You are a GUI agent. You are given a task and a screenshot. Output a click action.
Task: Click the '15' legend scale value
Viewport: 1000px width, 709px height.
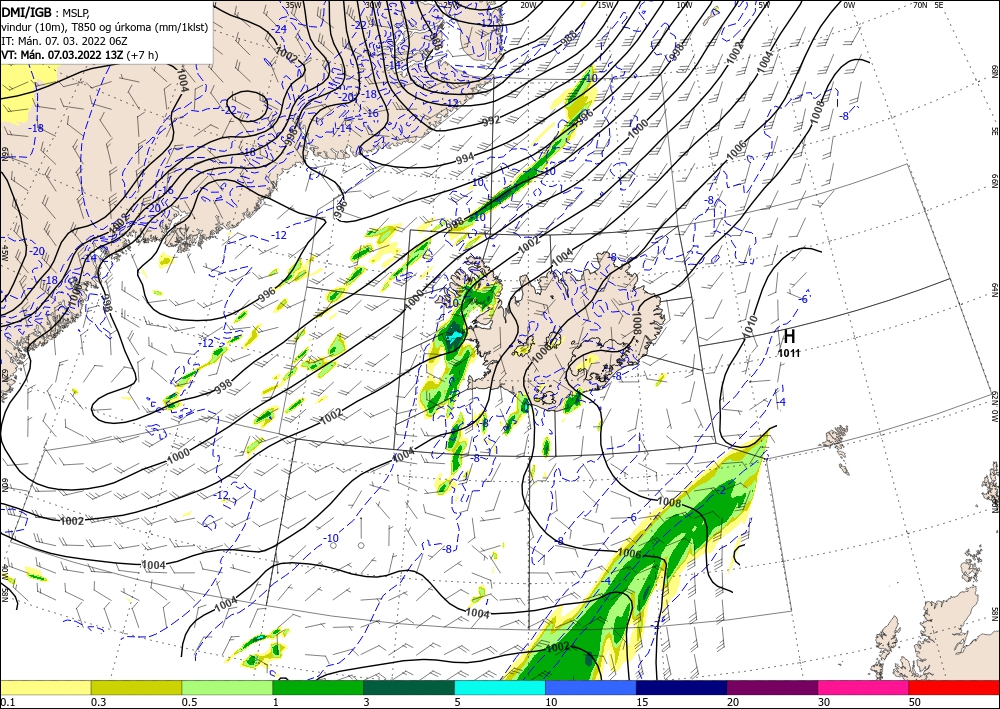coord(642,702)
